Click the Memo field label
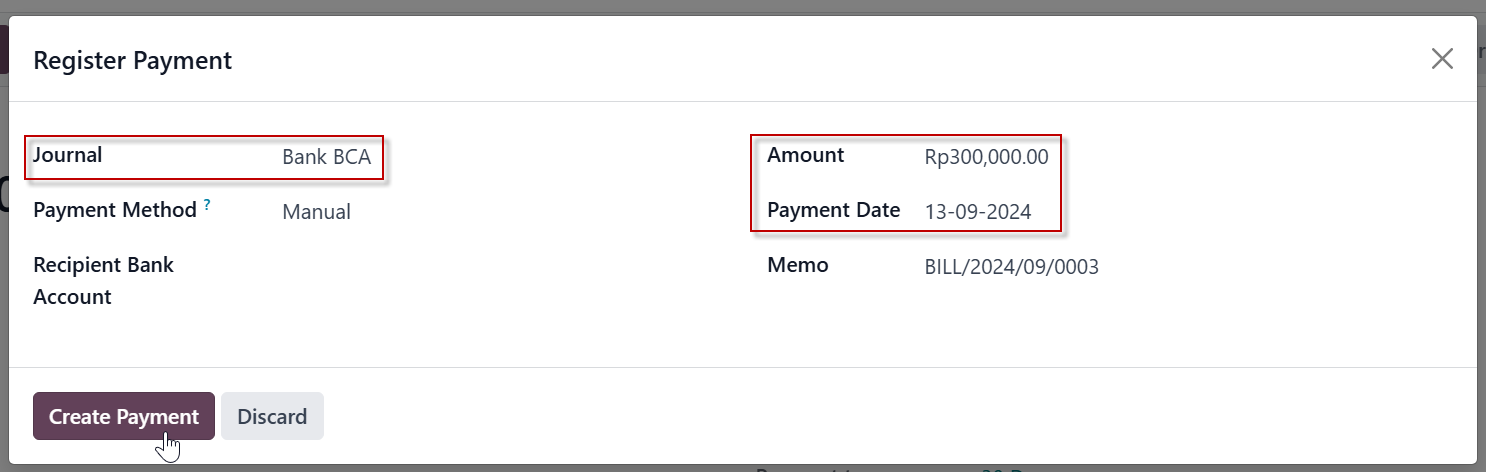This screenshot has width=1486, height=472. (798, 265)
